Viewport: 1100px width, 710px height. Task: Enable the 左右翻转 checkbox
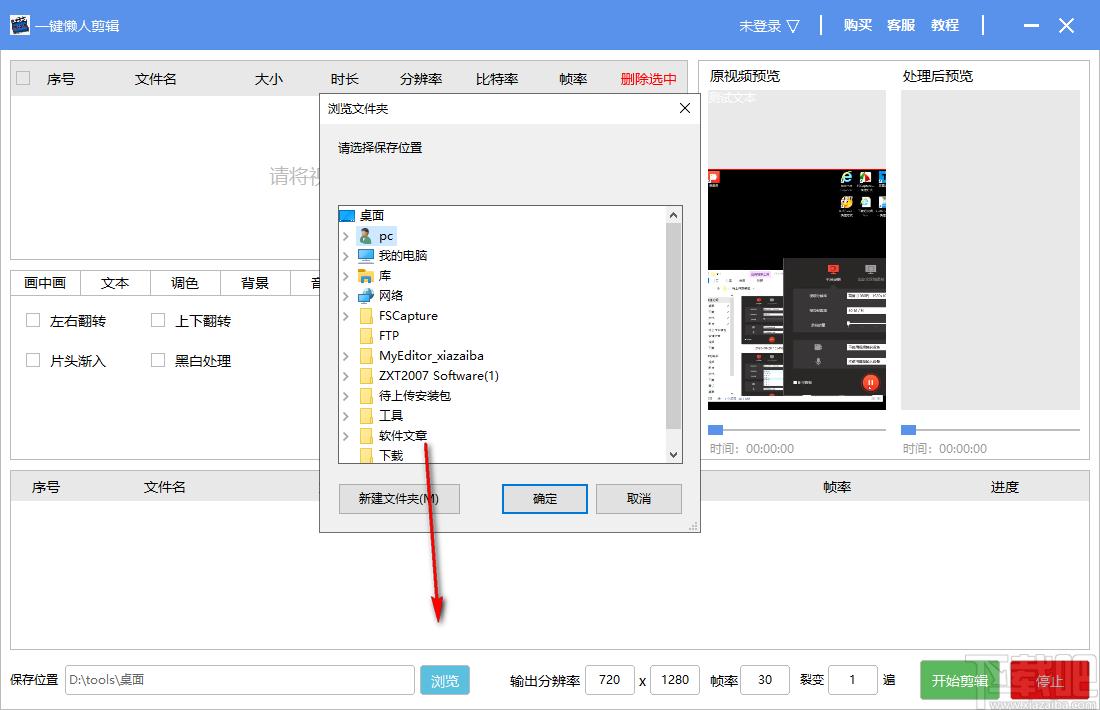[33, 321]
